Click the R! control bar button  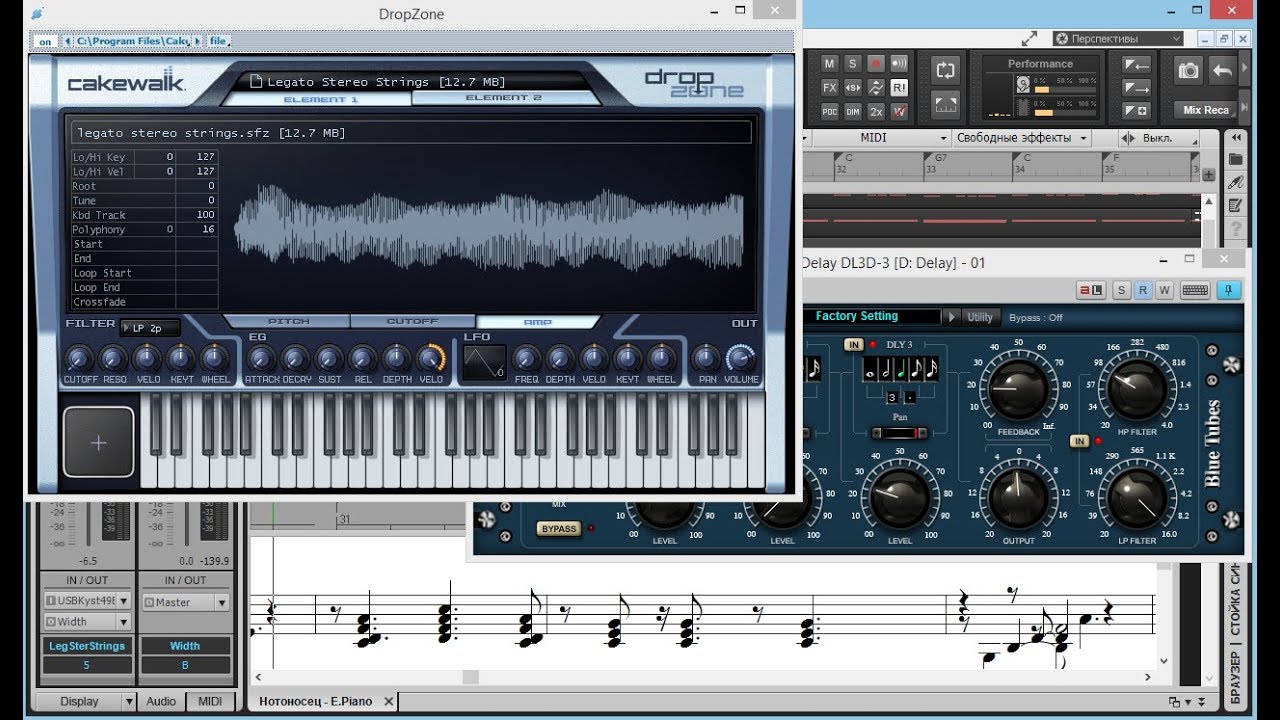point(899,88)
